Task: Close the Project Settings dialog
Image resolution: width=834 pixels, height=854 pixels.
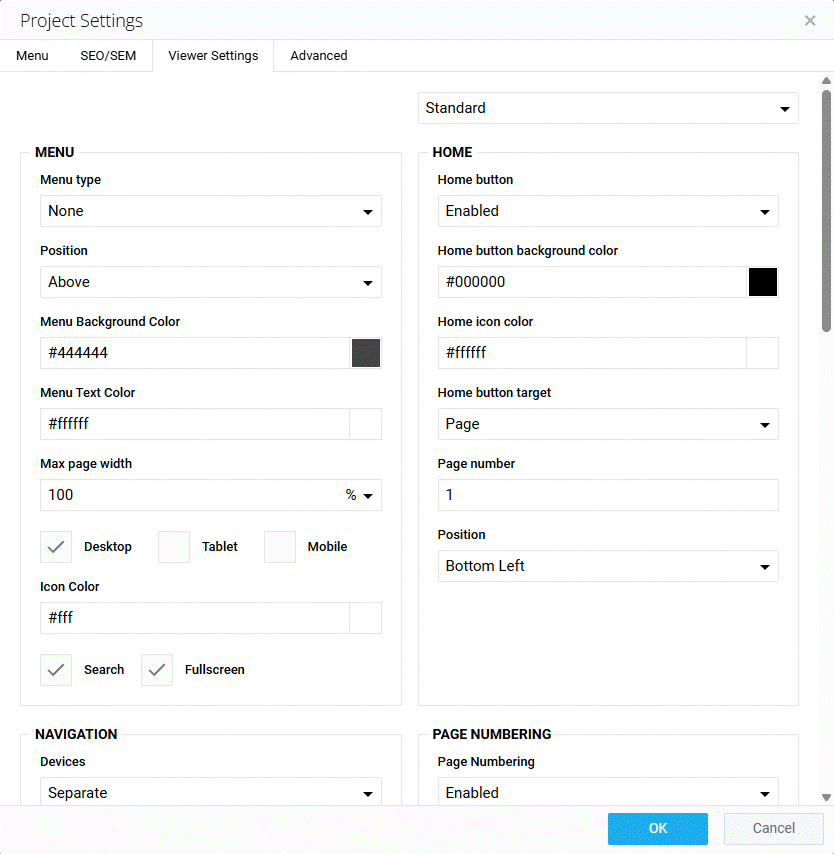Action: point(810,20)
